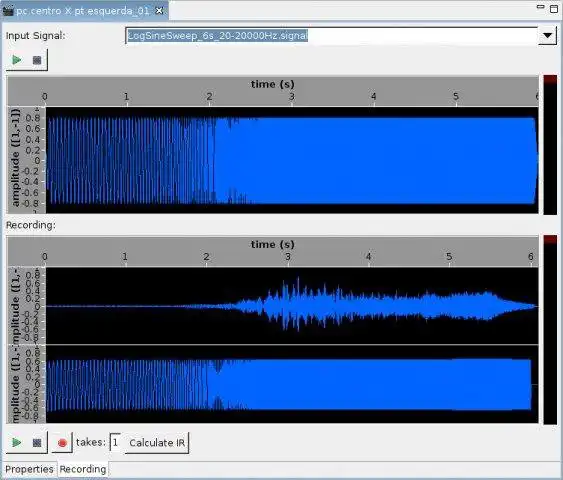Click the recording level meter

click(x=550, y=330)
